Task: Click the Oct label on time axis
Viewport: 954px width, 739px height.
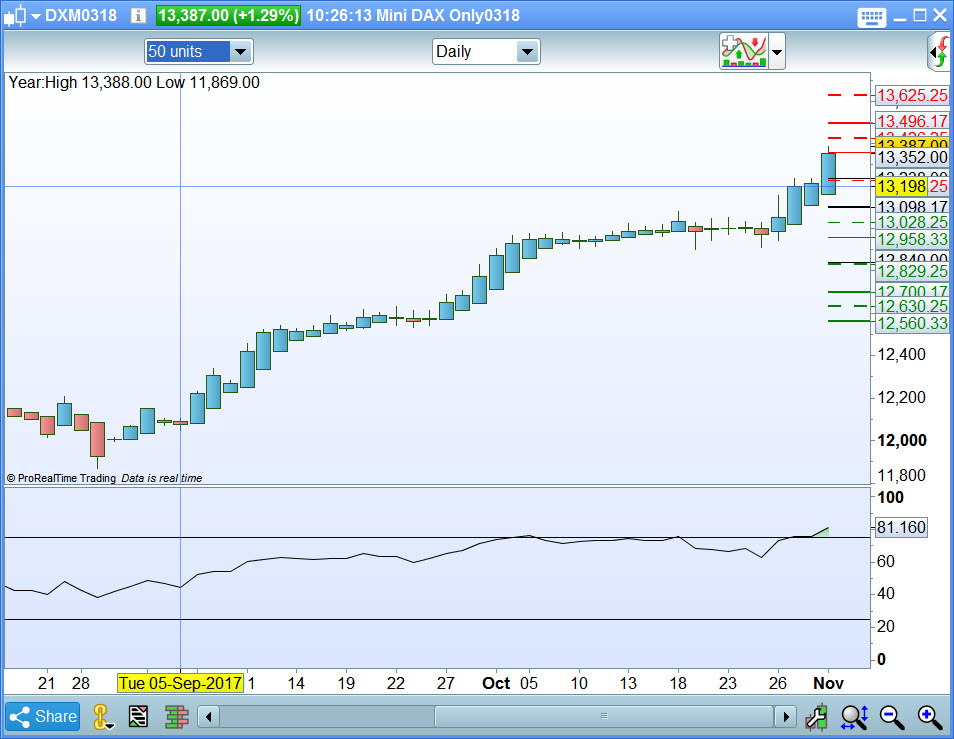Action: click(496, 683)
